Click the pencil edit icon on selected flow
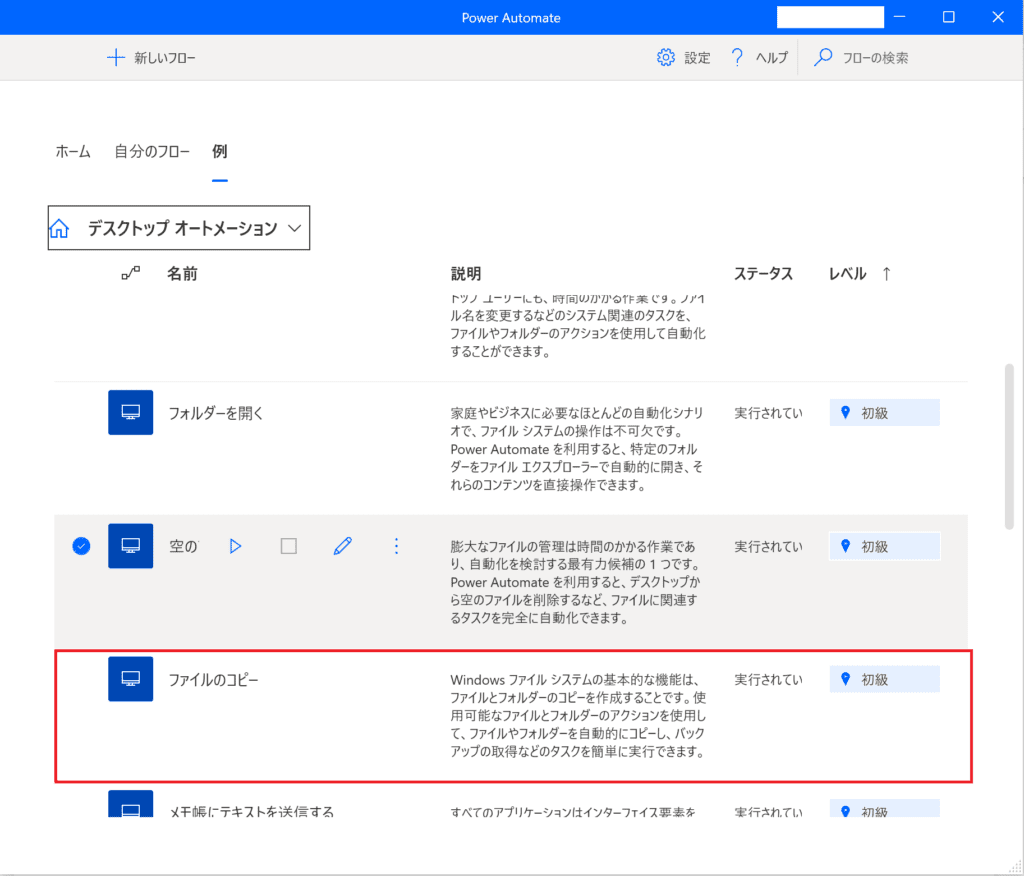Screen dimensions: 1024x876 point(343,546)
